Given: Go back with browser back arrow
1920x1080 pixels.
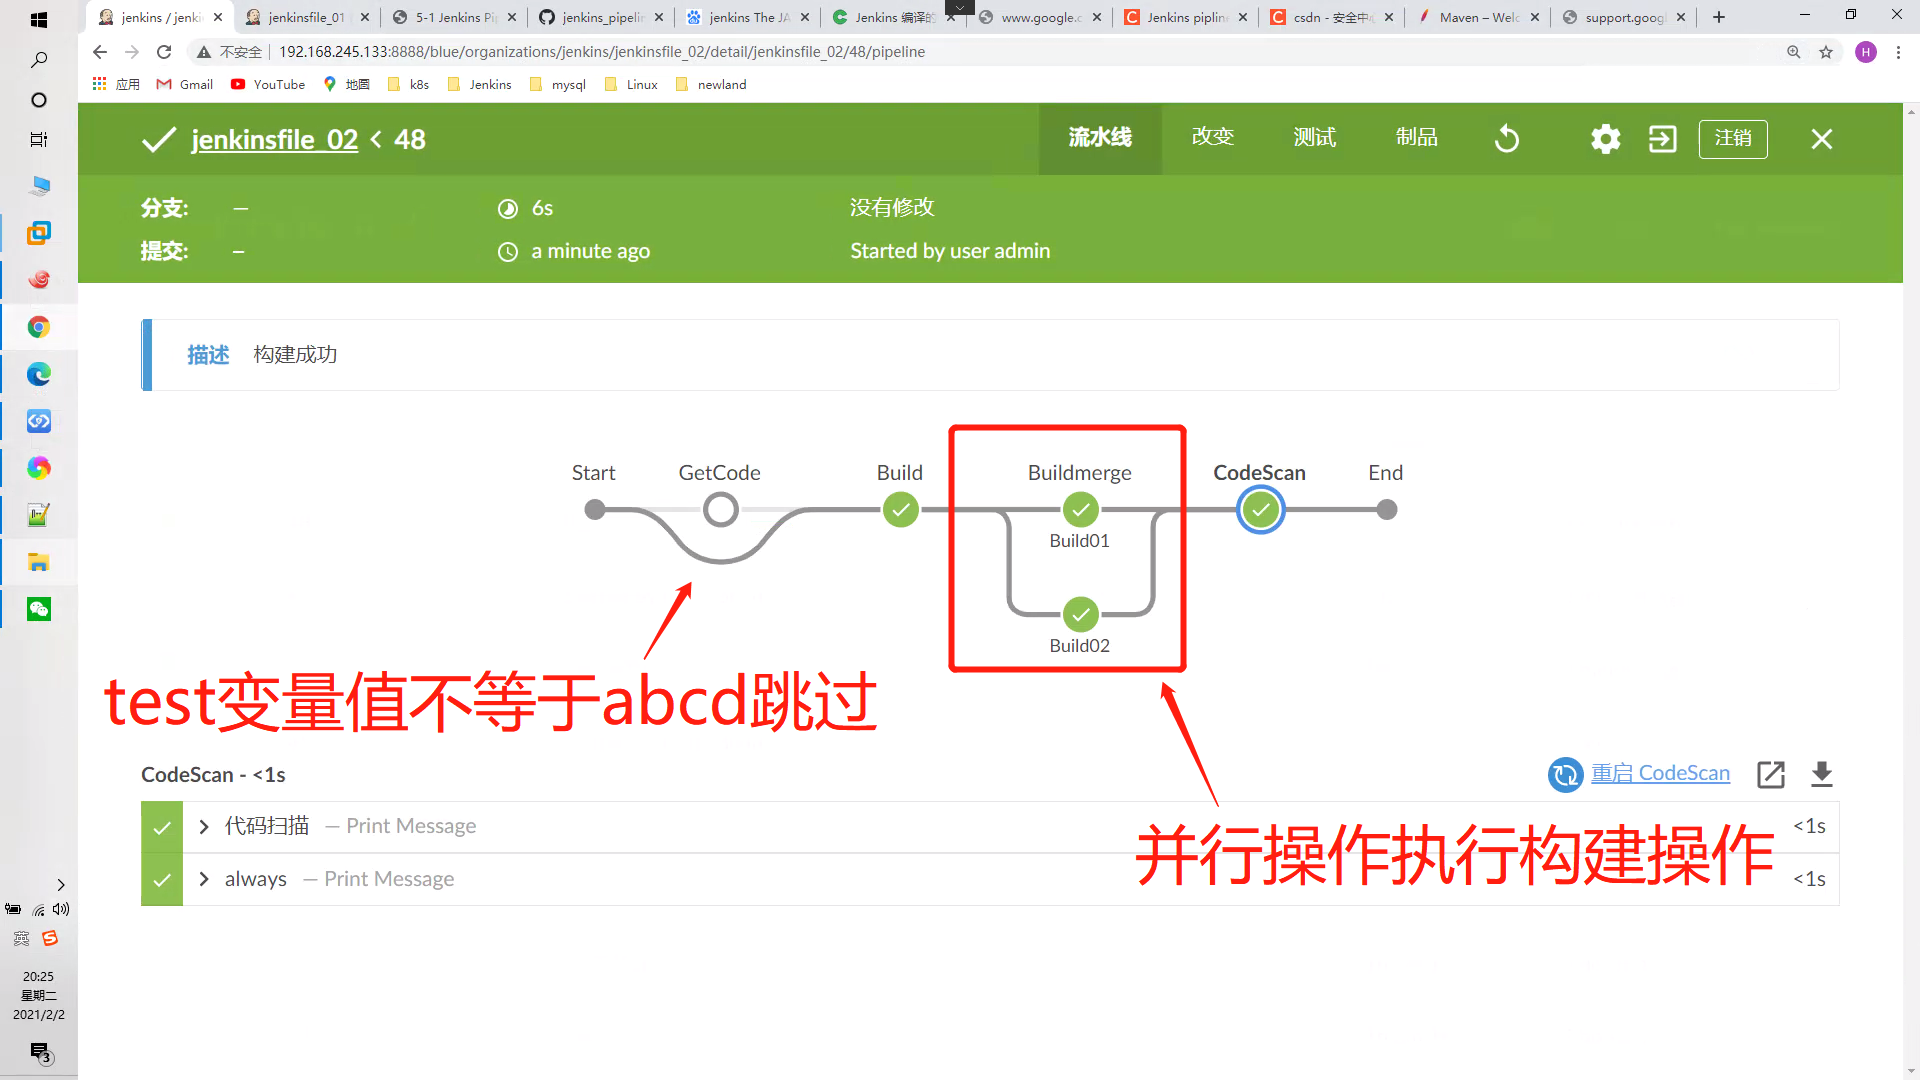Looking at the screenshot, I should (99, 52).
